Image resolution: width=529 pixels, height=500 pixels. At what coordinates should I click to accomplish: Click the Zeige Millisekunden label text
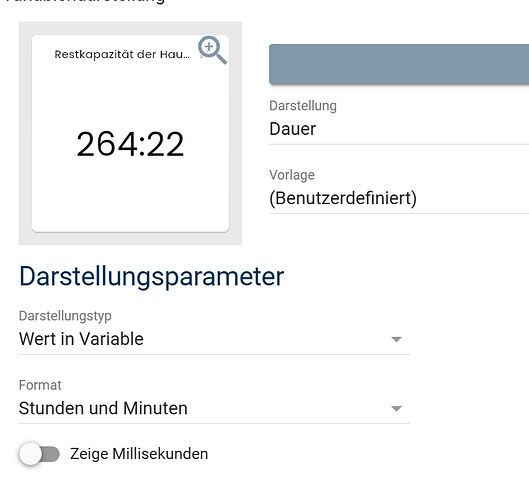coord(139,454)
